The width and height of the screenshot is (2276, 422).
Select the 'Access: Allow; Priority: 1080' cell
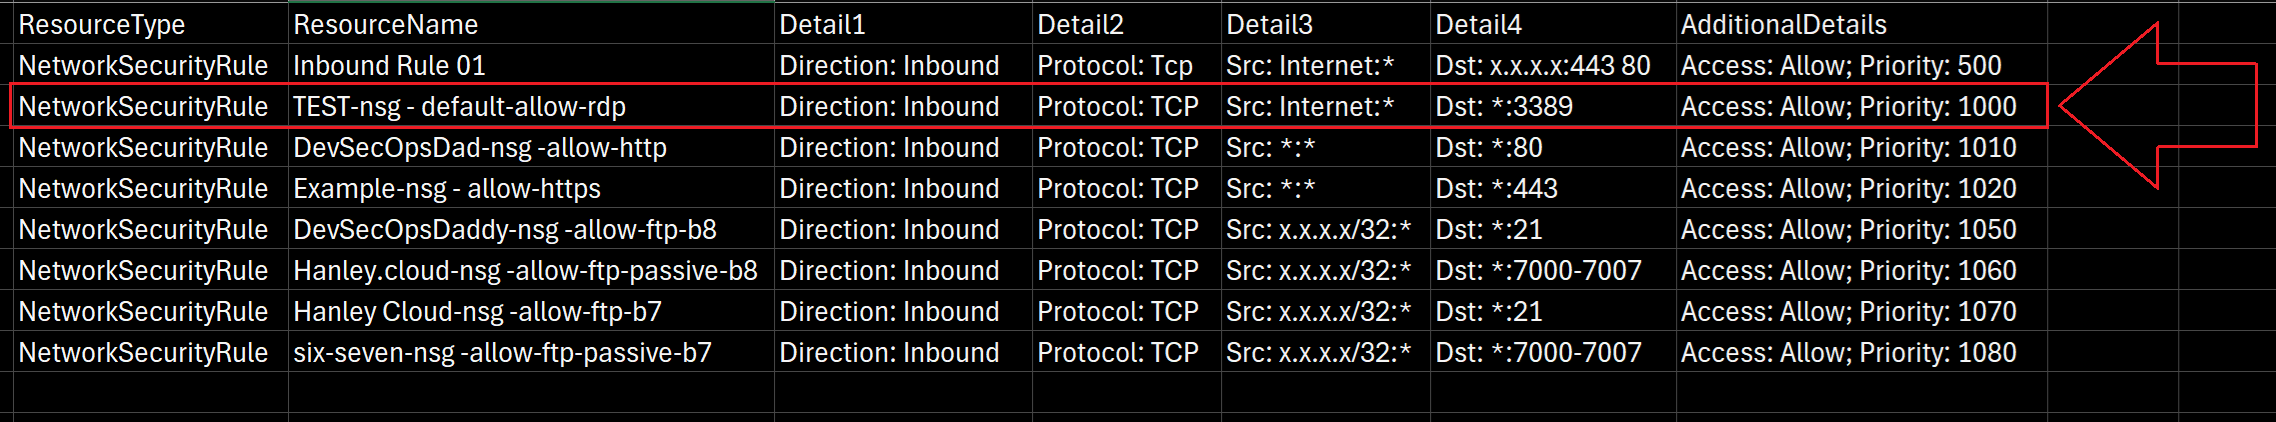pyautogui.click(x=1848, y=352)
